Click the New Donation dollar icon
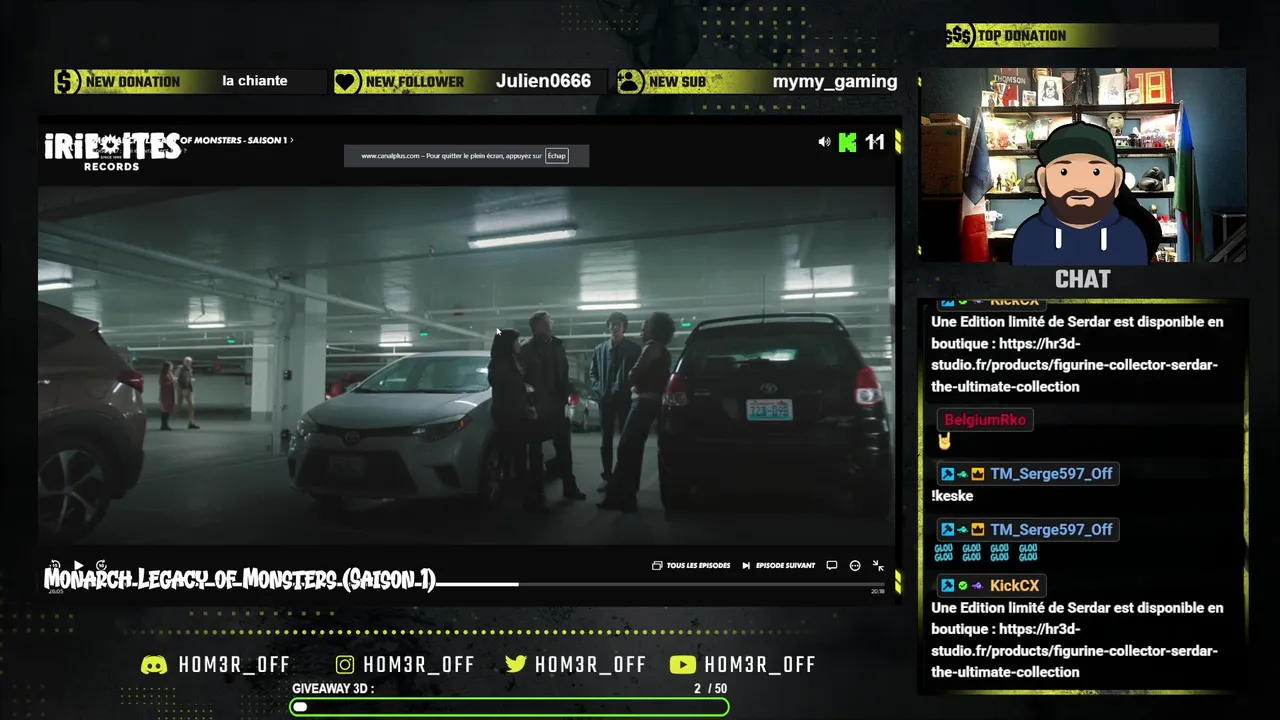Screen dimensions: 1280x720 (x=67, y=82)
